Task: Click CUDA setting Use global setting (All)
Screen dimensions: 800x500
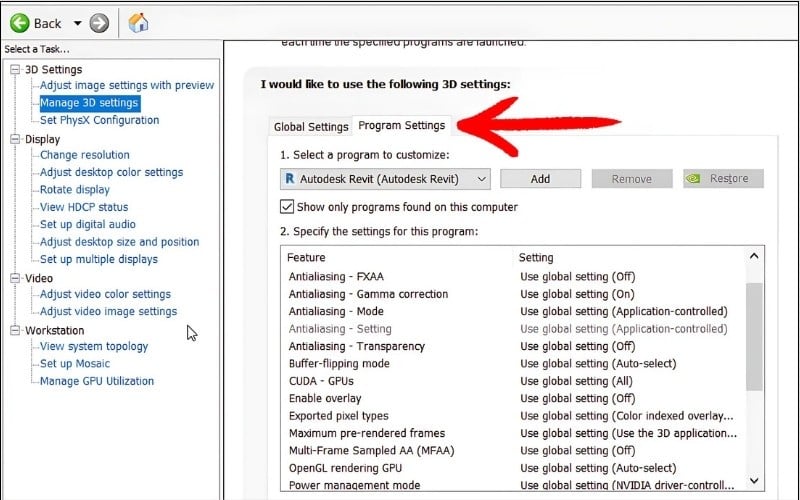Action: [577, 381]
